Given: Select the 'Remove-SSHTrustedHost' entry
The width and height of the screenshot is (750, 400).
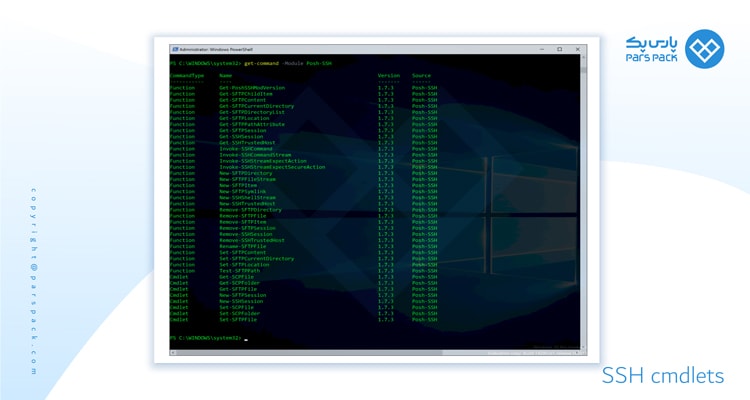Looking at the screenshot, I should tap(252, 241).
